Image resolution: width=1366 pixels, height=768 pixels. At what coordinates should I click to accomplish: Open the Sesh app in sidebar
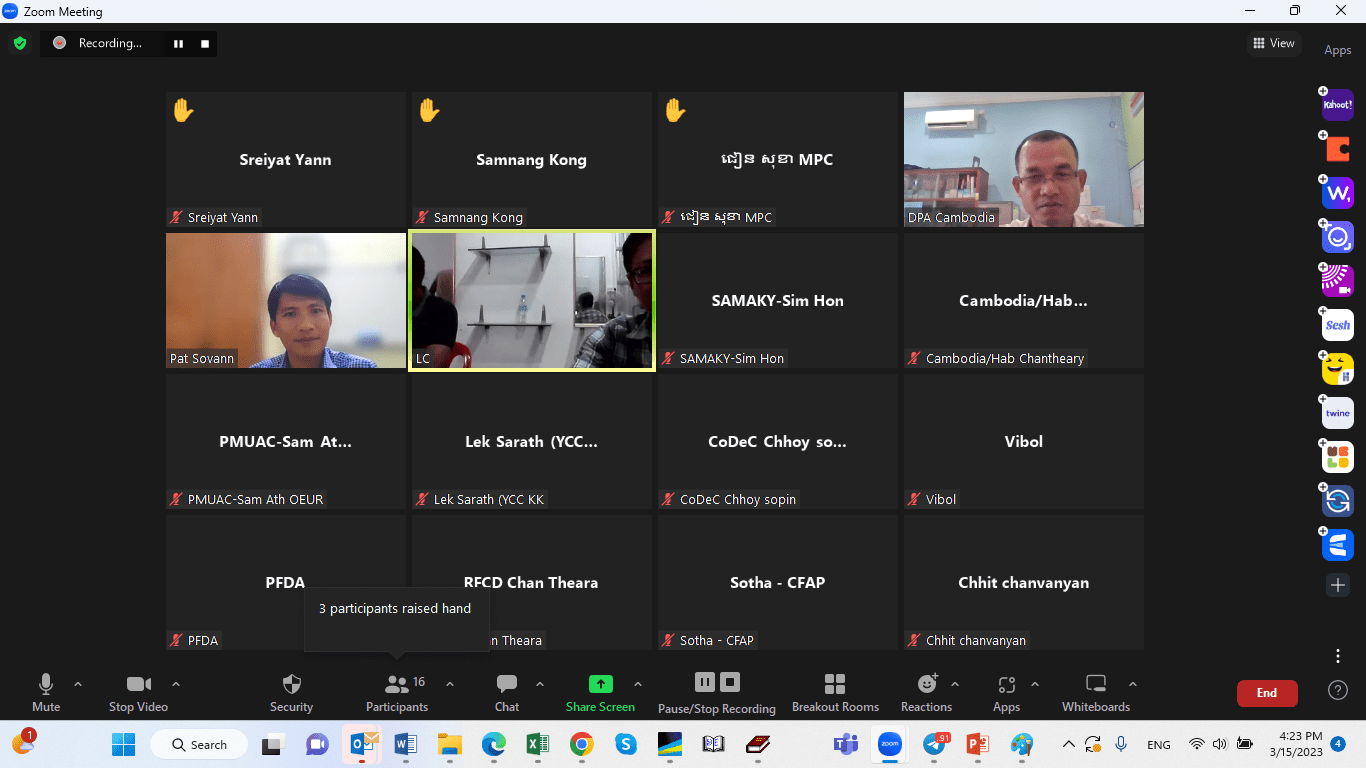point(1337,325)
